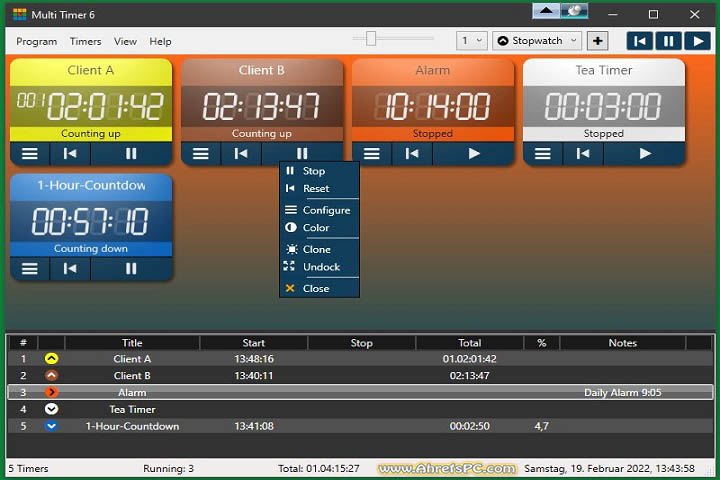Viewport: 720px width, 480px height.
Task: Sort the list by Stop column
Action: [361, 343]
